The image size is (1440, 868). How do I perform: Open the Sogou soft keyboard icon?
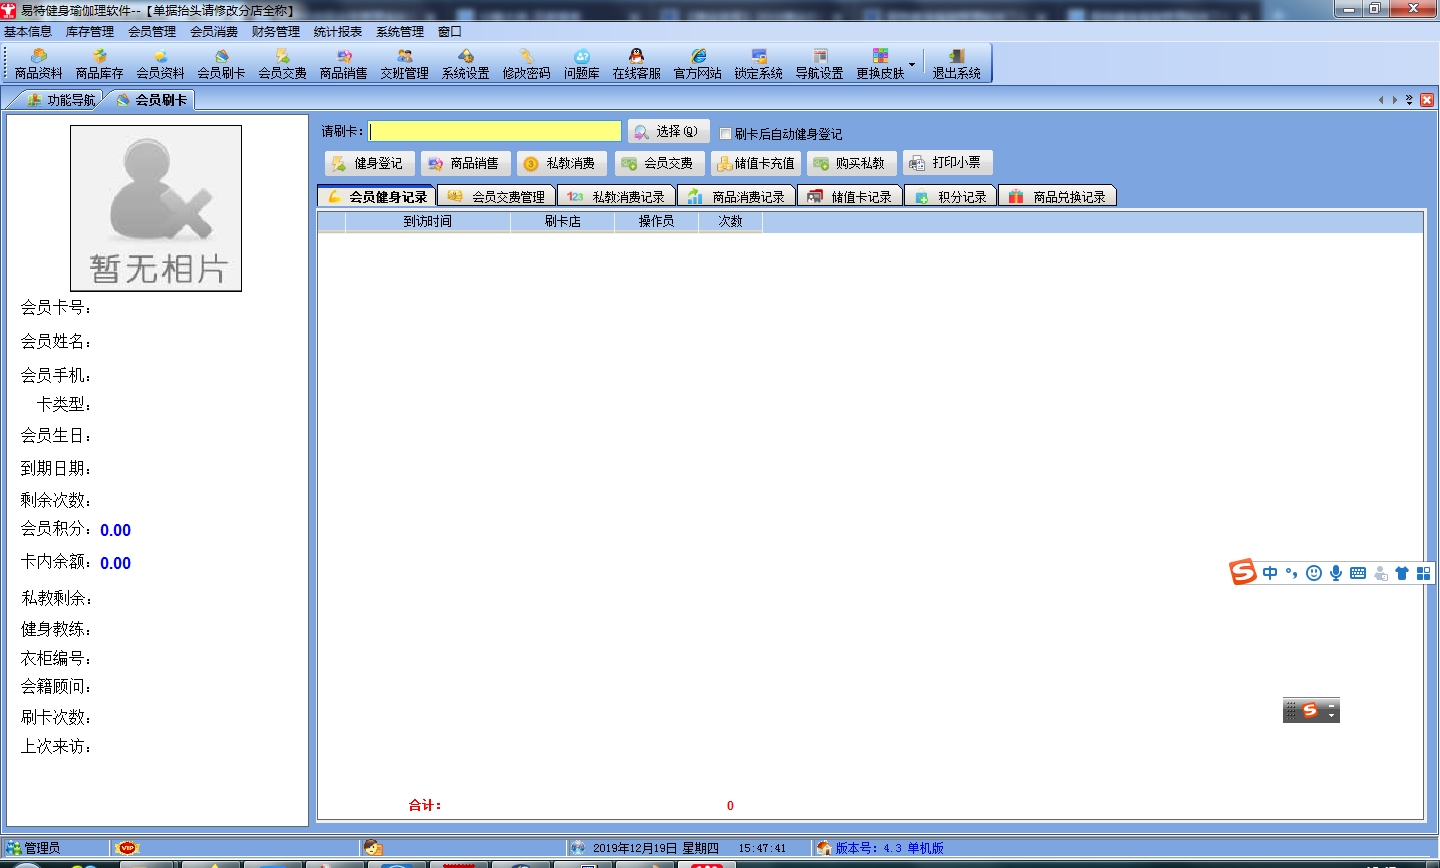(x=1358, y=573)
